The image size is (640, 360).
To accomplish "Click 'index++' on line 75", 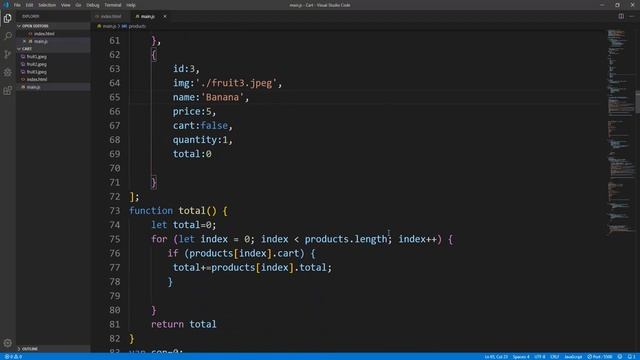I will pyautogui.click(x=418, y=239).
